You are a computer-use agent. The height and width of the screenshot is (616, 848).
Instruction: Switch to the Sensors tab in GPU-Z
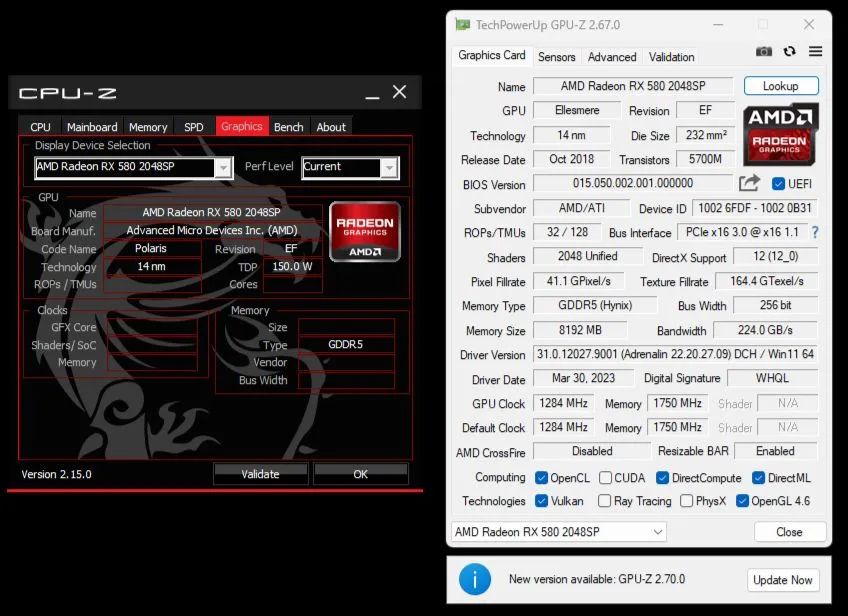[556, 57]
